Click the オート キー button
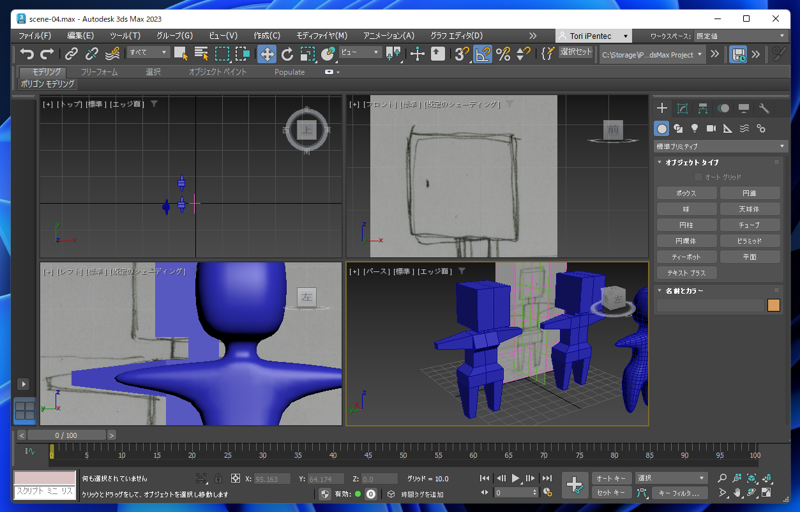800x512 pixels. click(611, 478)
